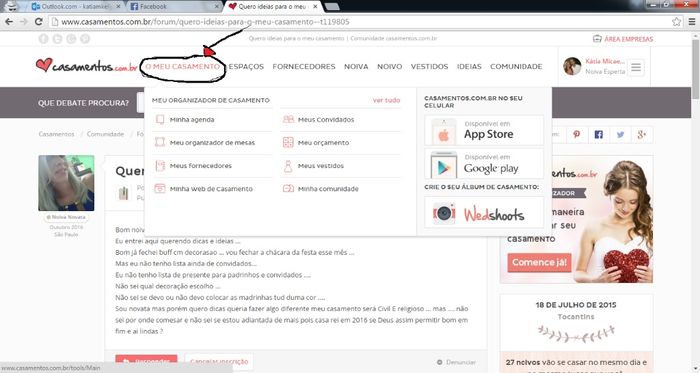Open Minha web de casamento link
This screenshot has height=373, width=700.
pos(211,189)
